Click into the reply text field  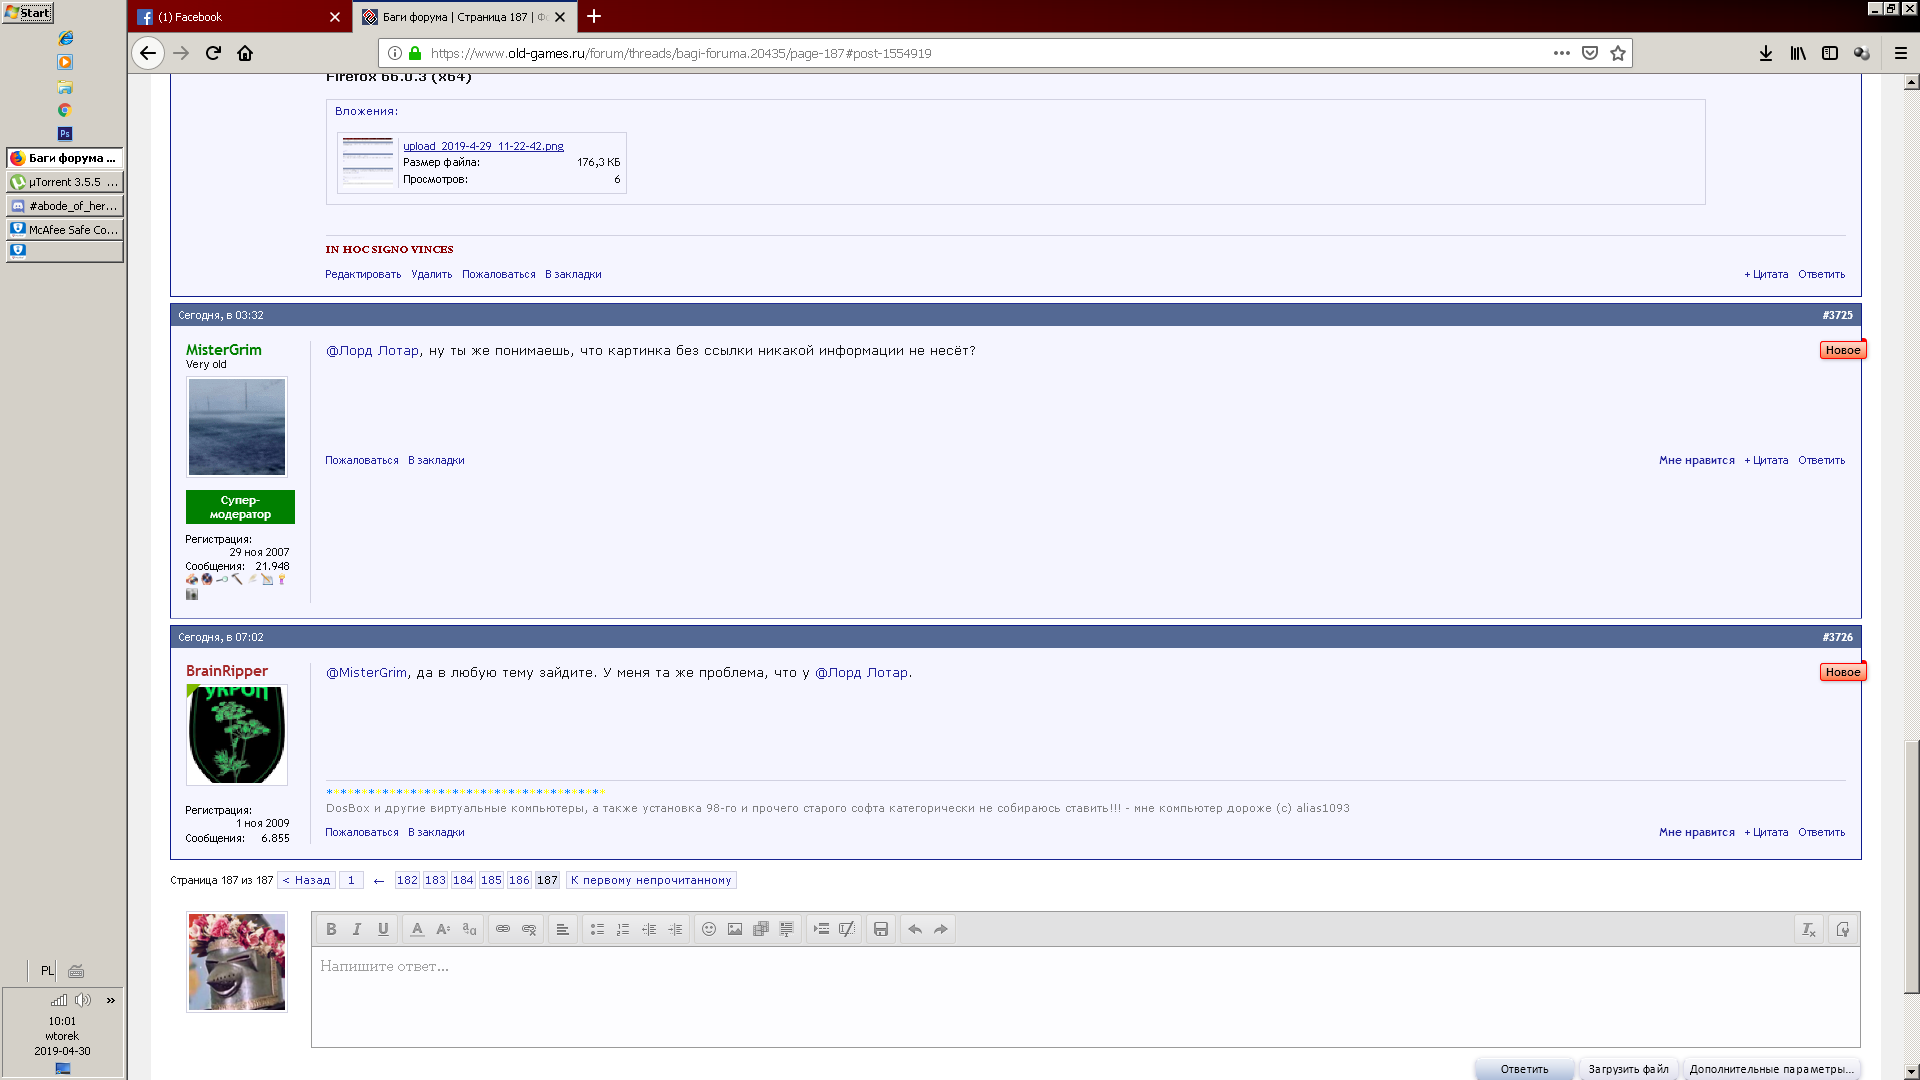point(1085,996)
